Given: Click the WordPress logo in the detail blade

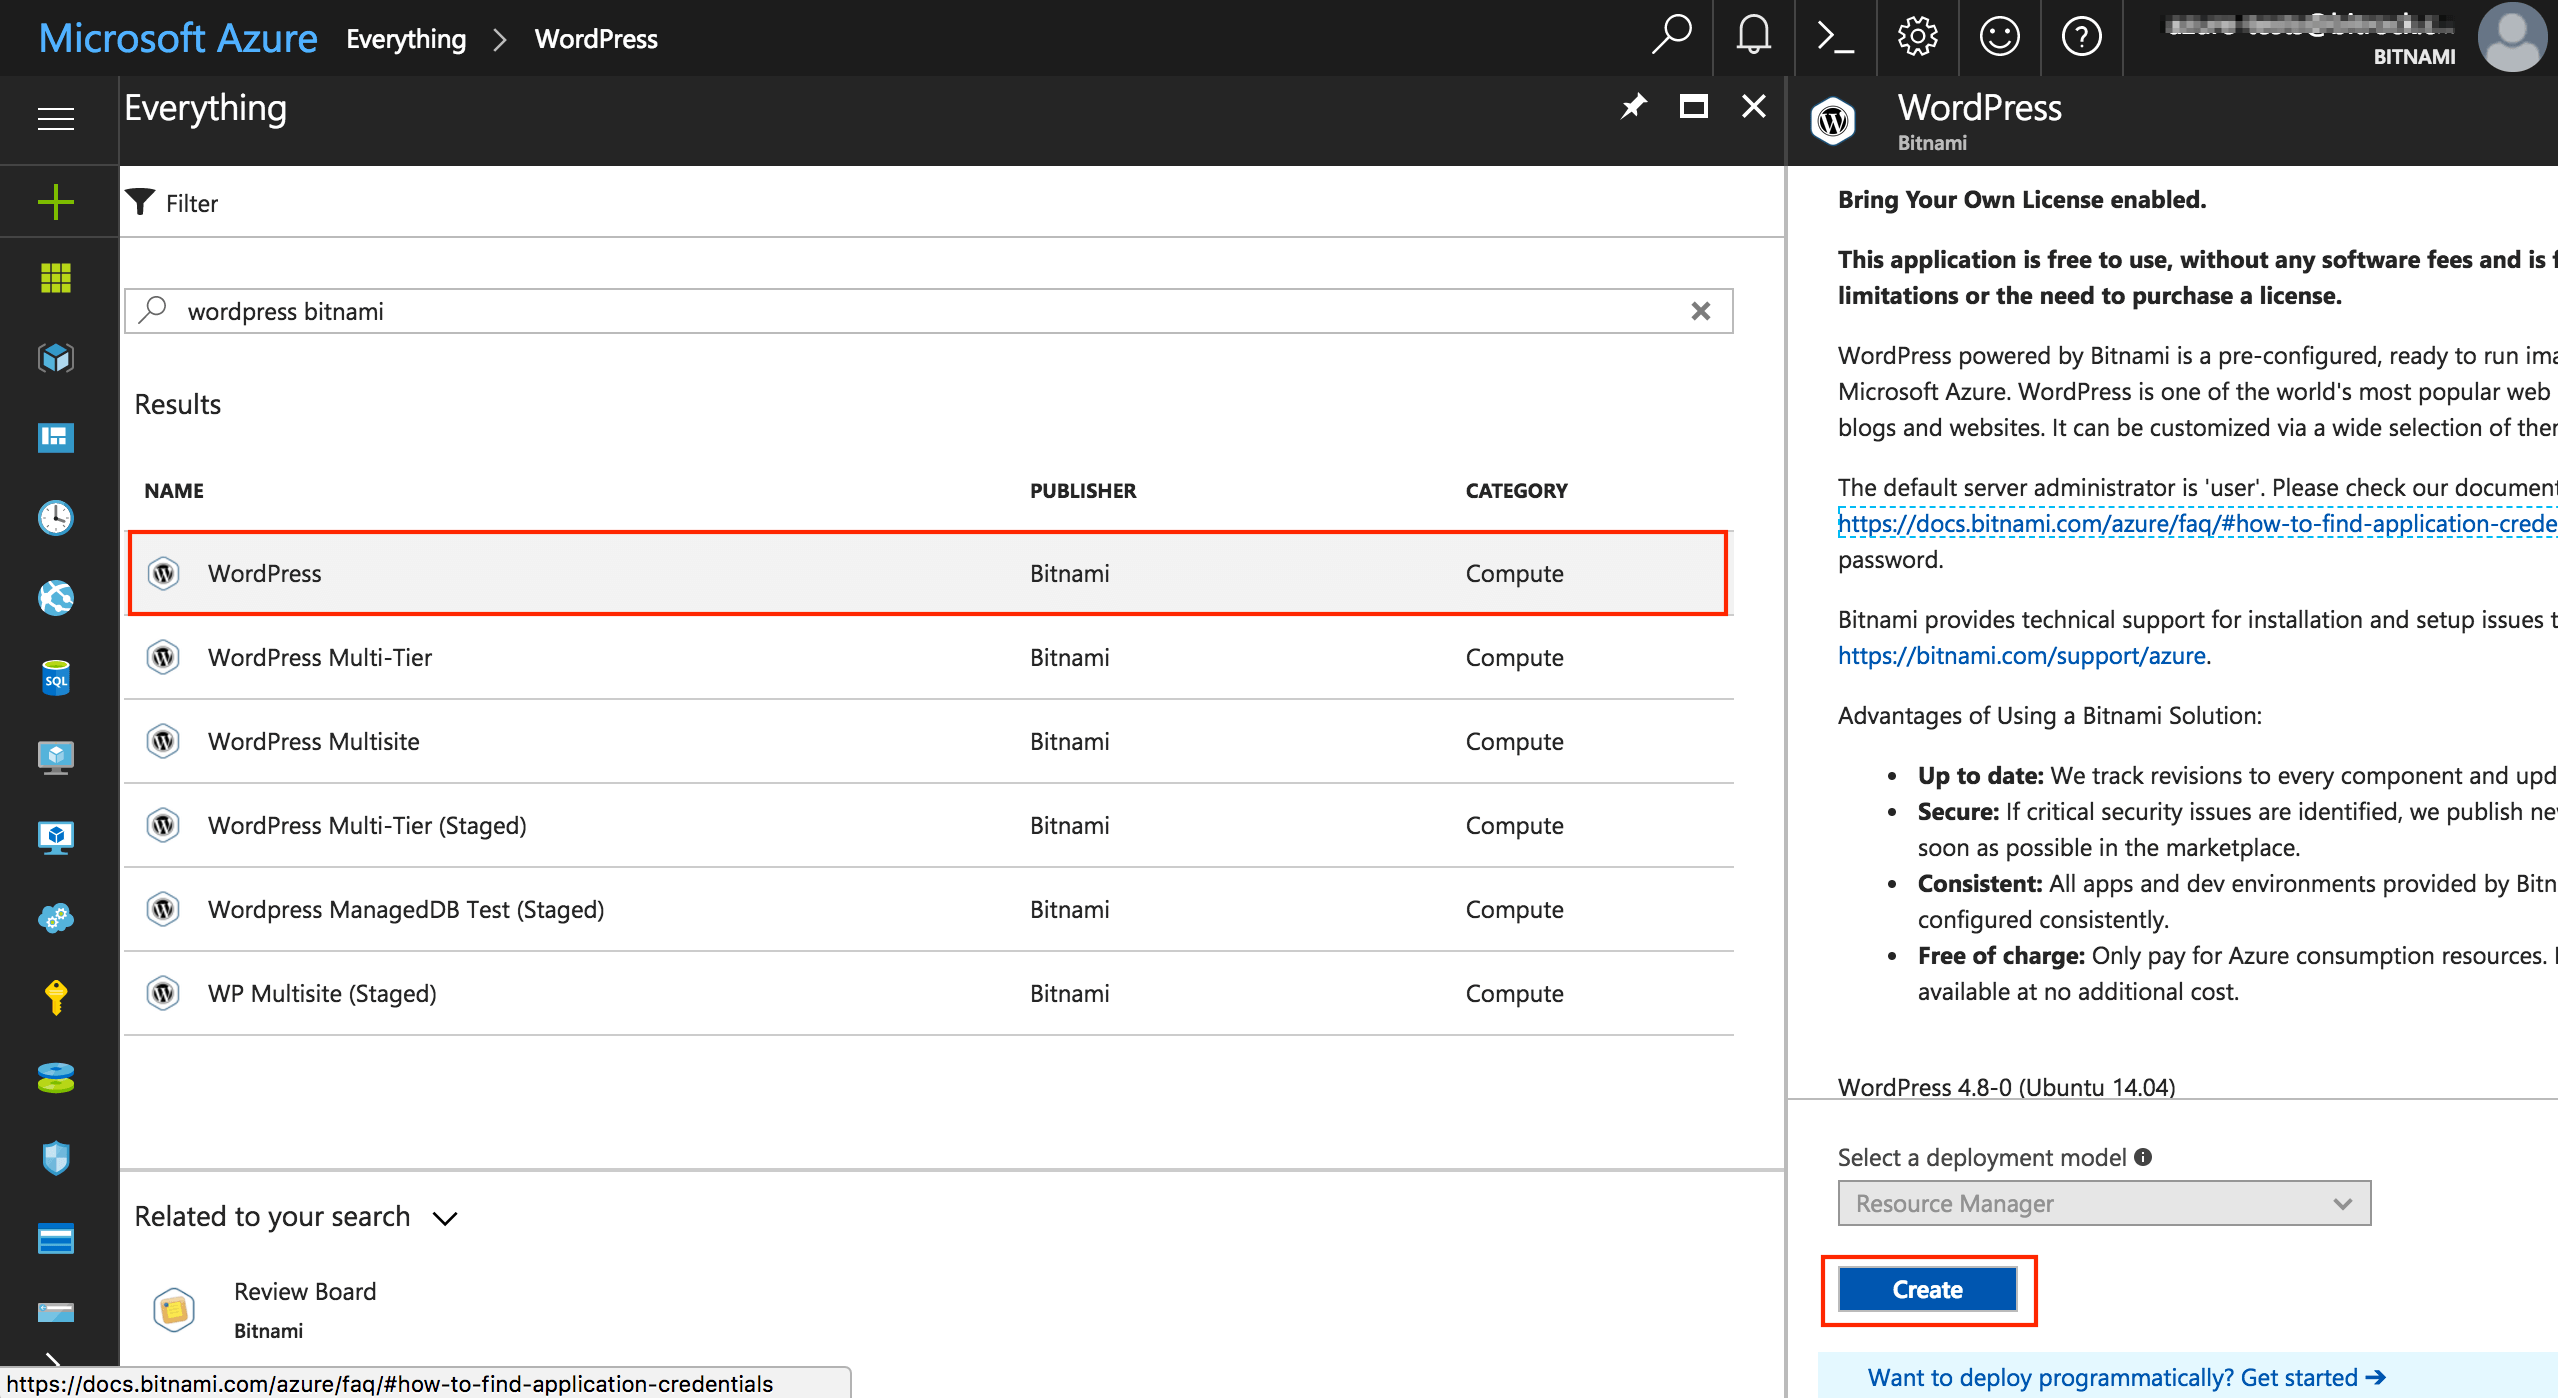Looking at the screenshot, I should pos(1833,121).
